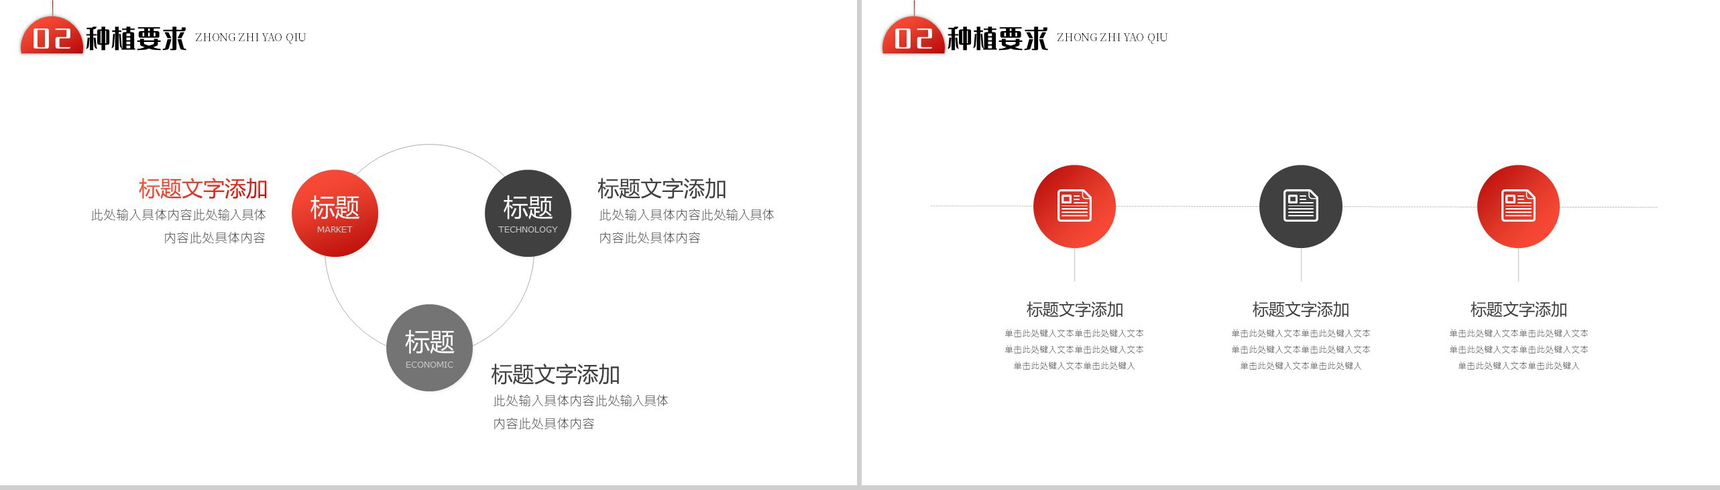The image size is (1720, 490).
Task: Select body text next to the ECONOMIC circle
Action: click(580, 412)
